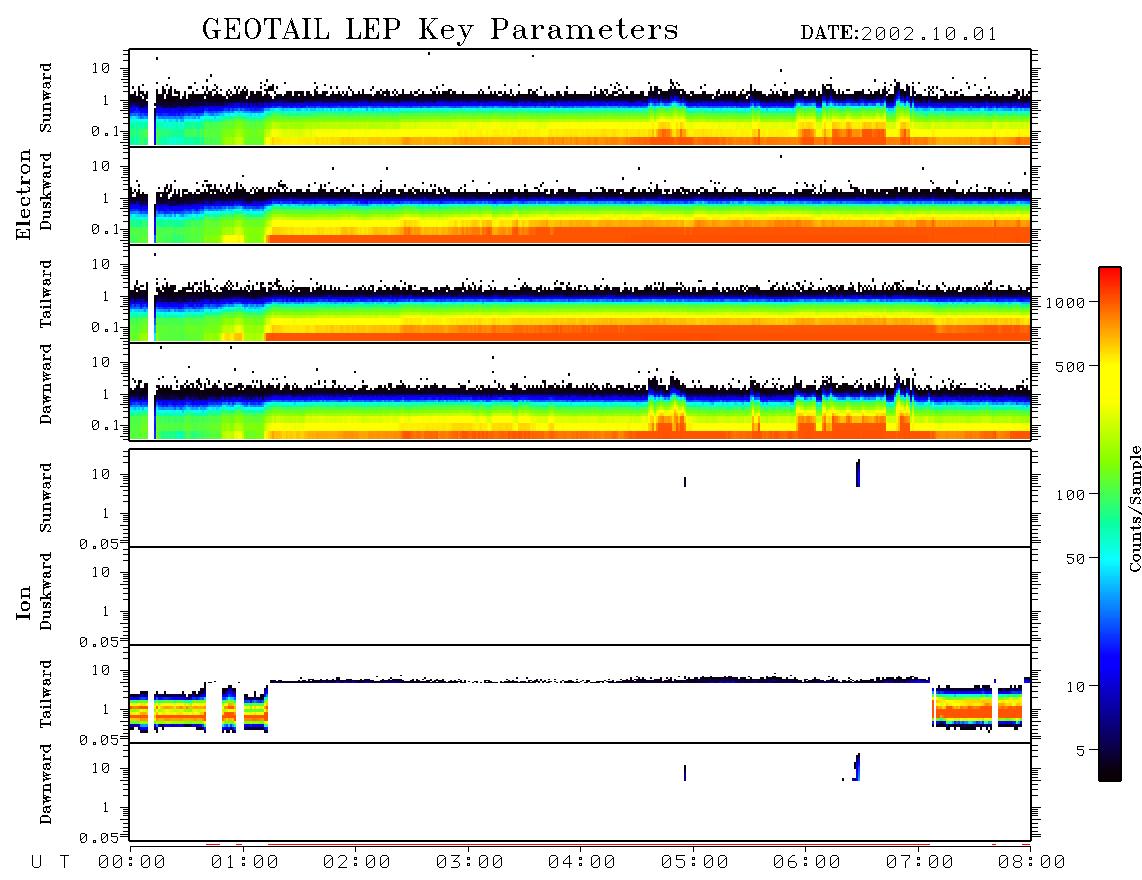Click the Electron Dawnward spectrogram panel
This screenshot has width=1142, height=880.
[580, 391]
